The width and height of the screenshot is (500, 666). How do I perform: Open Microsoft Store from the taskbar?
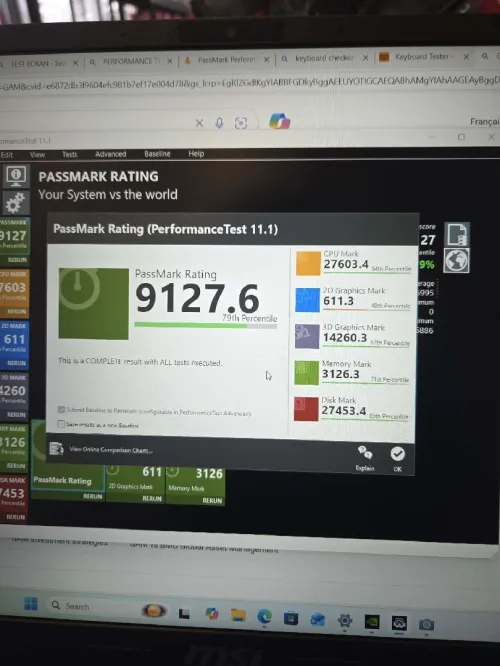pyautogui.click(x=291, y=618)
